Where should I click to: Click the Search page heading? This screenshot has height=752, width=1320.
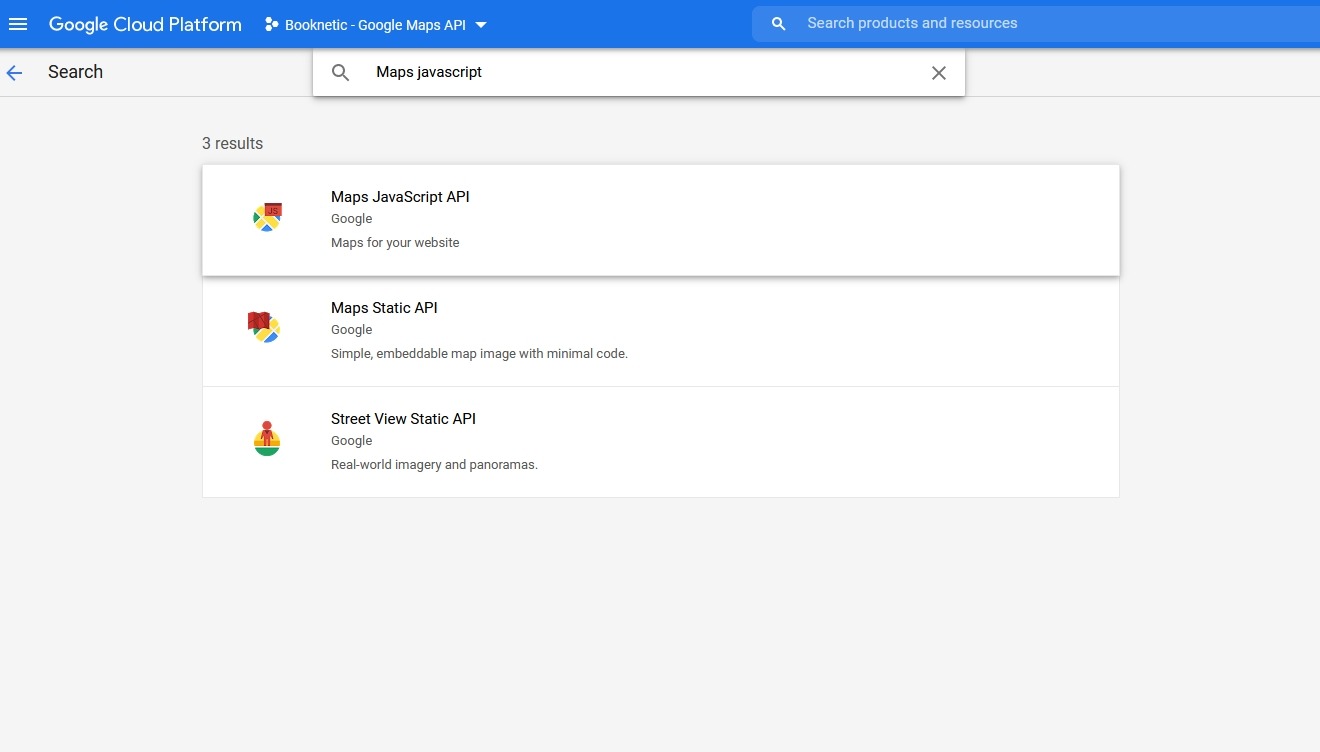75,72
